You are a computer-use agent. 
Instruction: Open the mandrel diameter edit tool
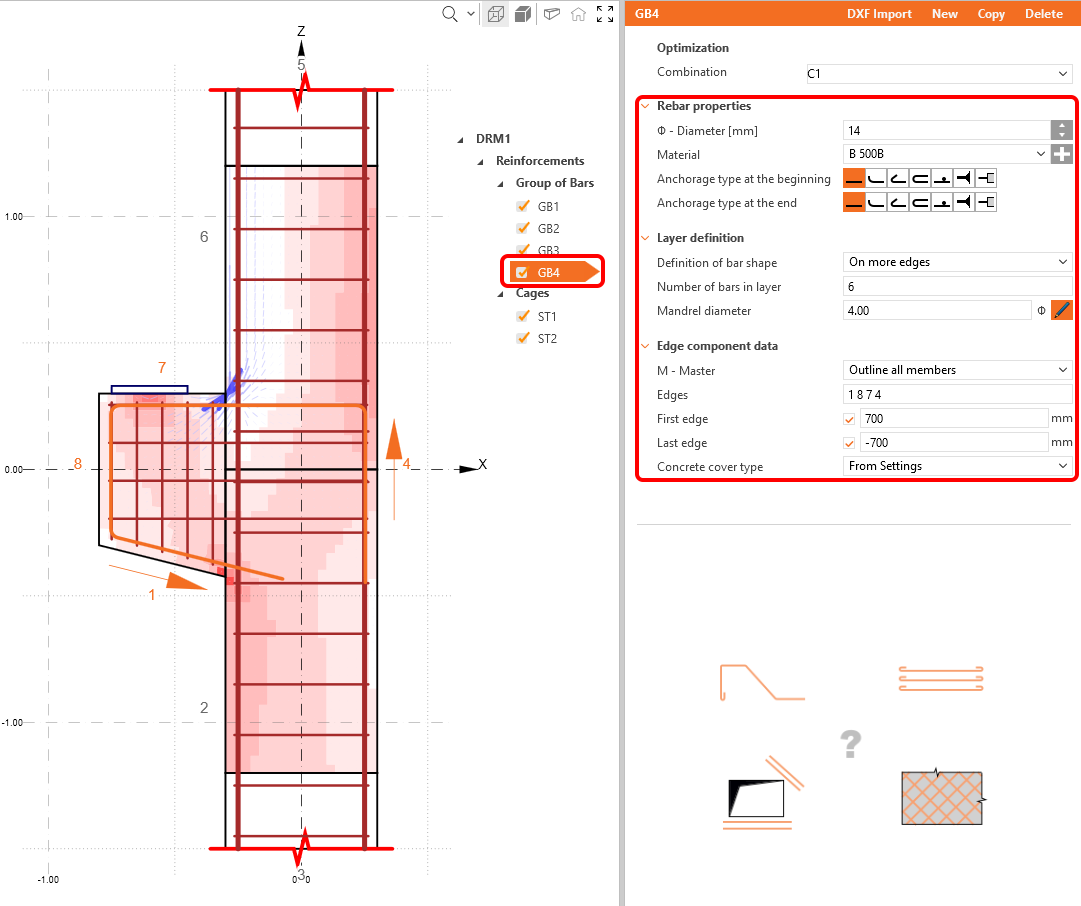pyautogui.click(x=1061, y=310)
